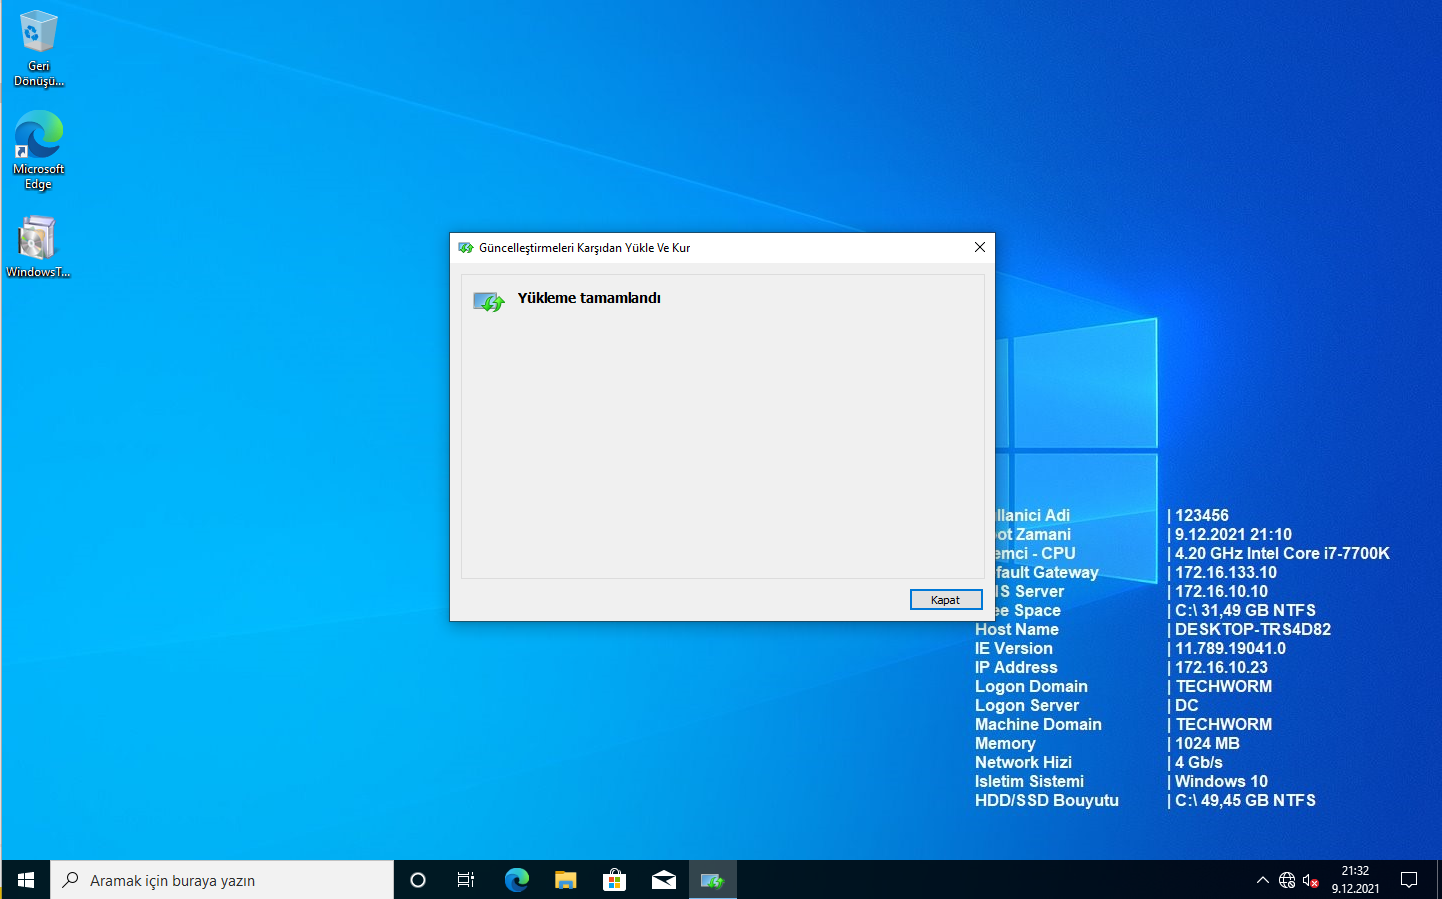The image size is (1442, 899).
Task: Open Microsoft Store from the taskbar
Action: [614, 880]
